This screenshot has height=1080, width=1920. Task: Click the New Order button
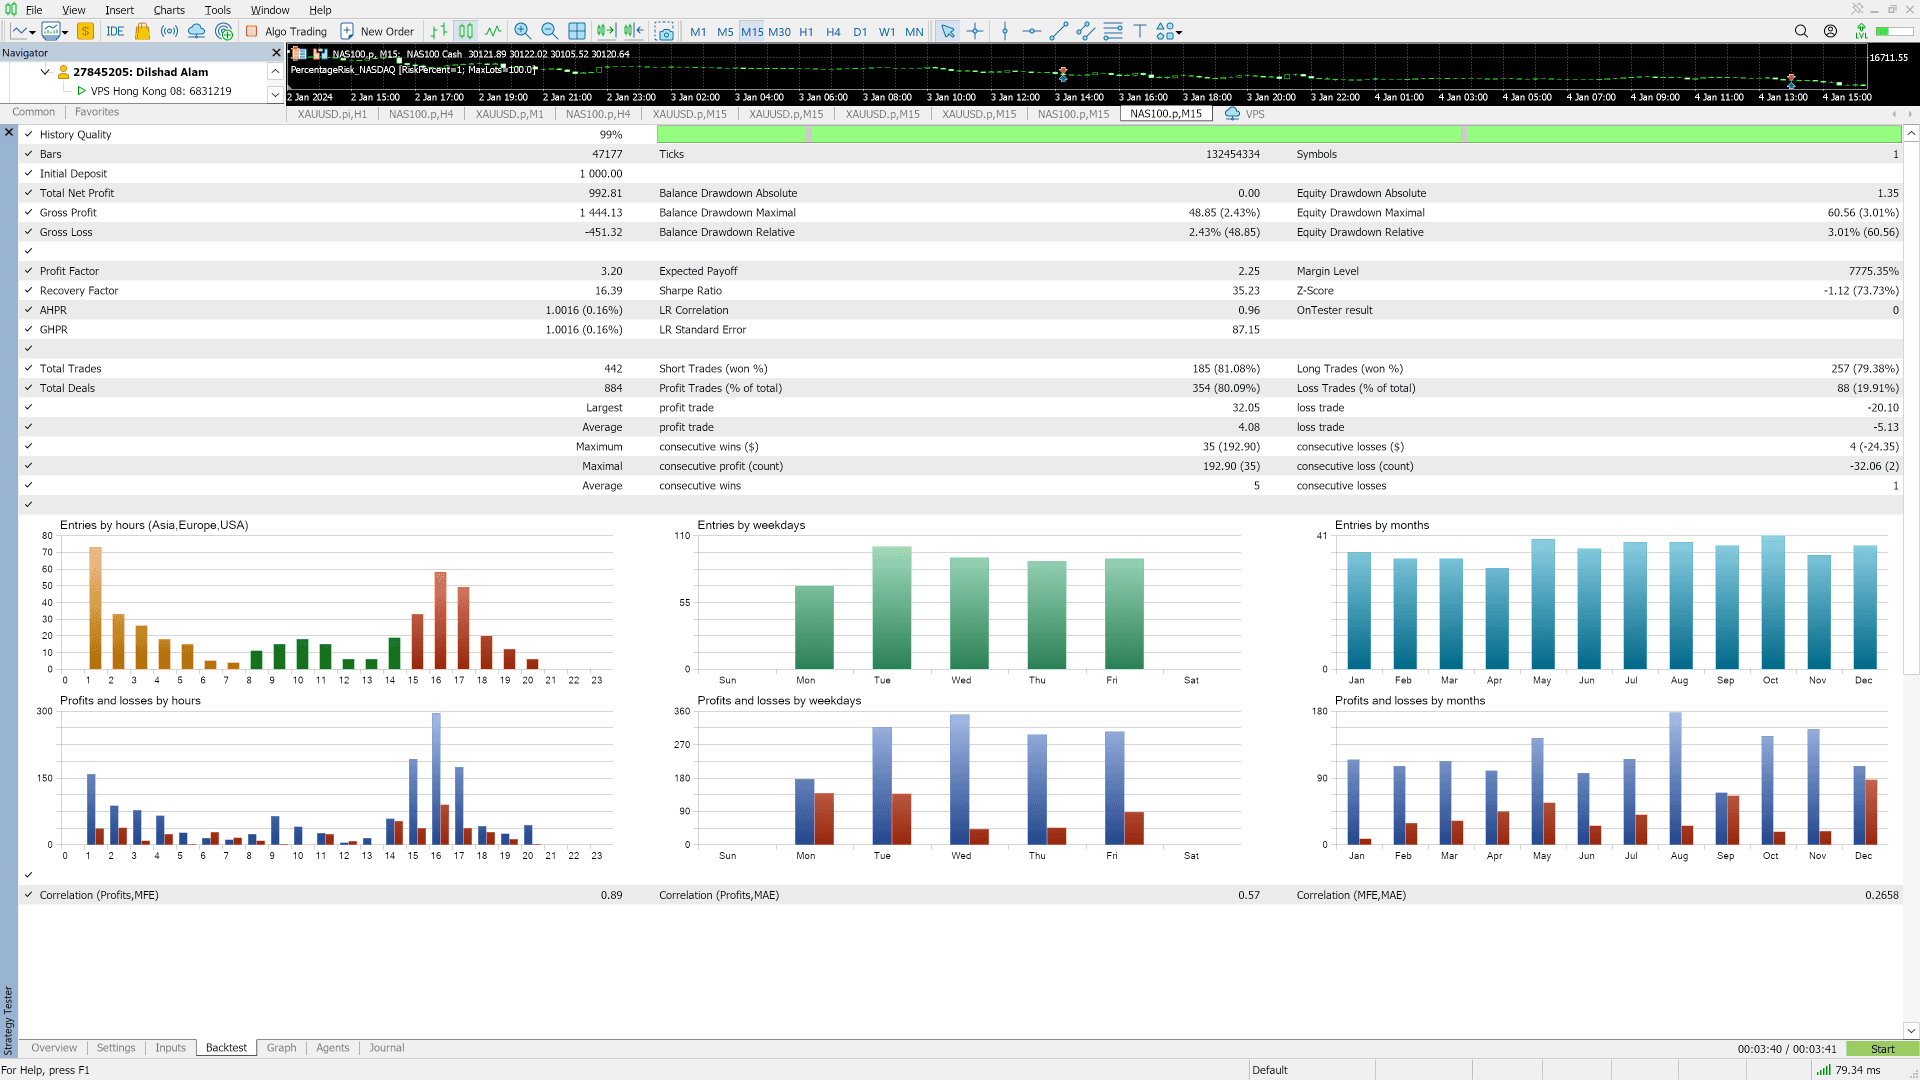(377, 31)
